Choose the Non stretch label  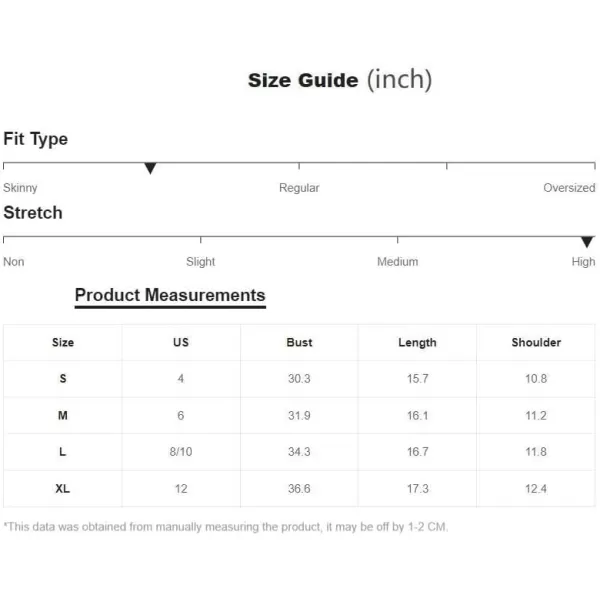point(14,262)
